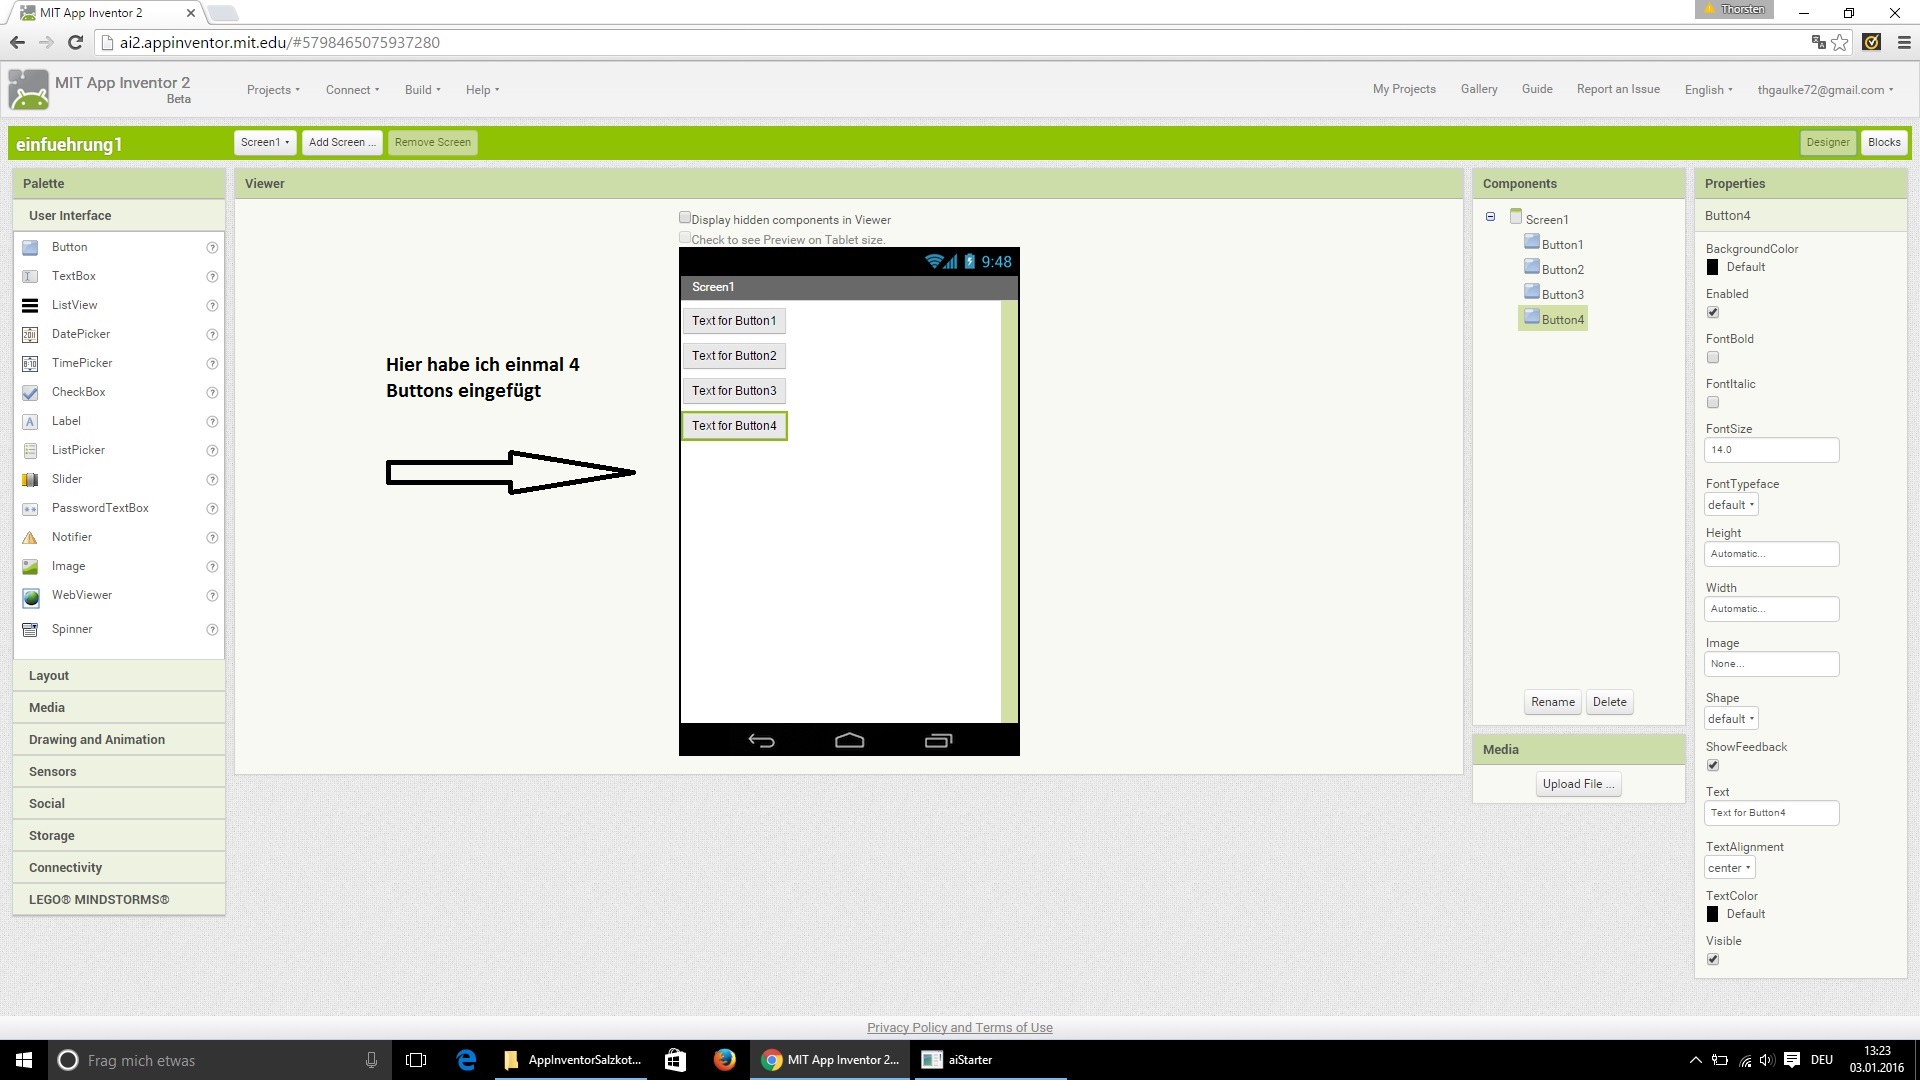Select the ListPicker palette icon
This screenshot has height=1080, width=1920.
pyautogui.click(x=30, y=450)
